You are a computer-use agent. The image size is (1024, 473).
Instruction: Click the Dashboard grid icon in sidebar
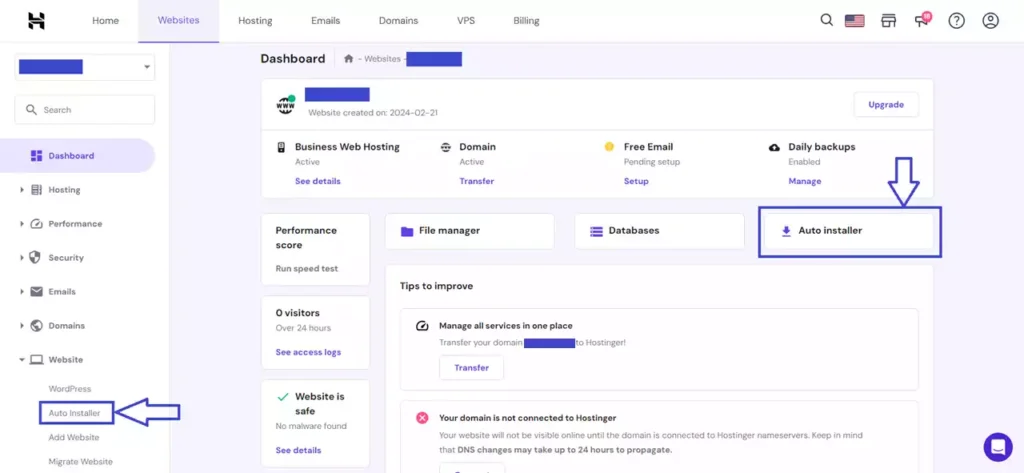[x=36, y=155]
